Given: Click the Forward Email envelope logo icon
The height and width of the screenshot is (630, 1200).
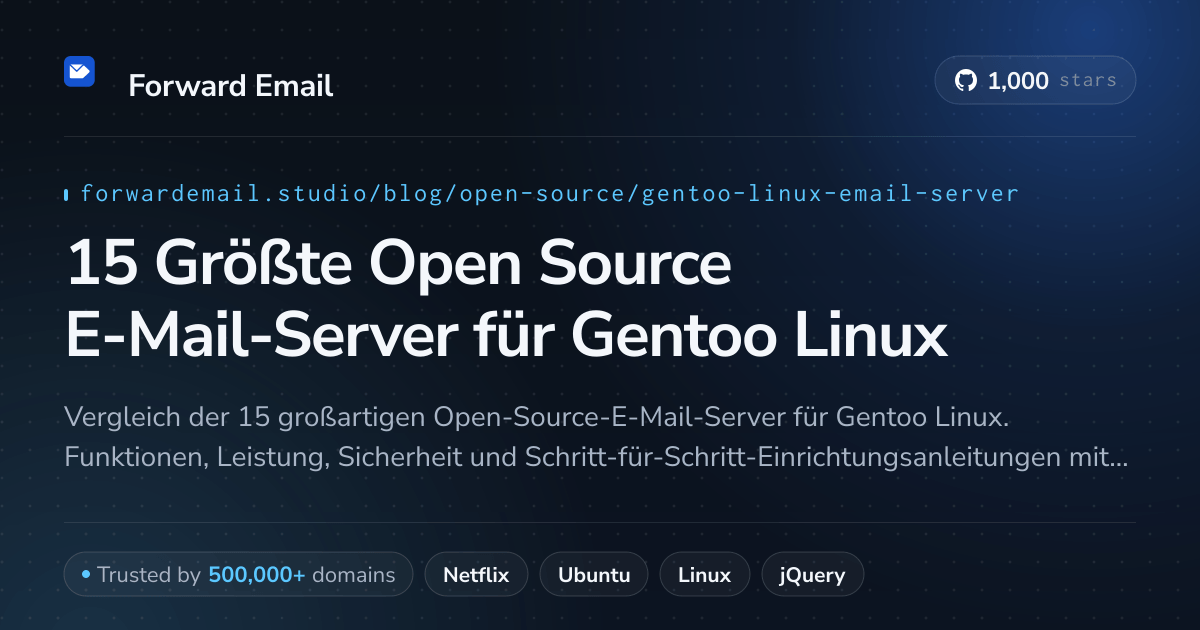Looking at the screenshot, I should [x=79, y=71].
